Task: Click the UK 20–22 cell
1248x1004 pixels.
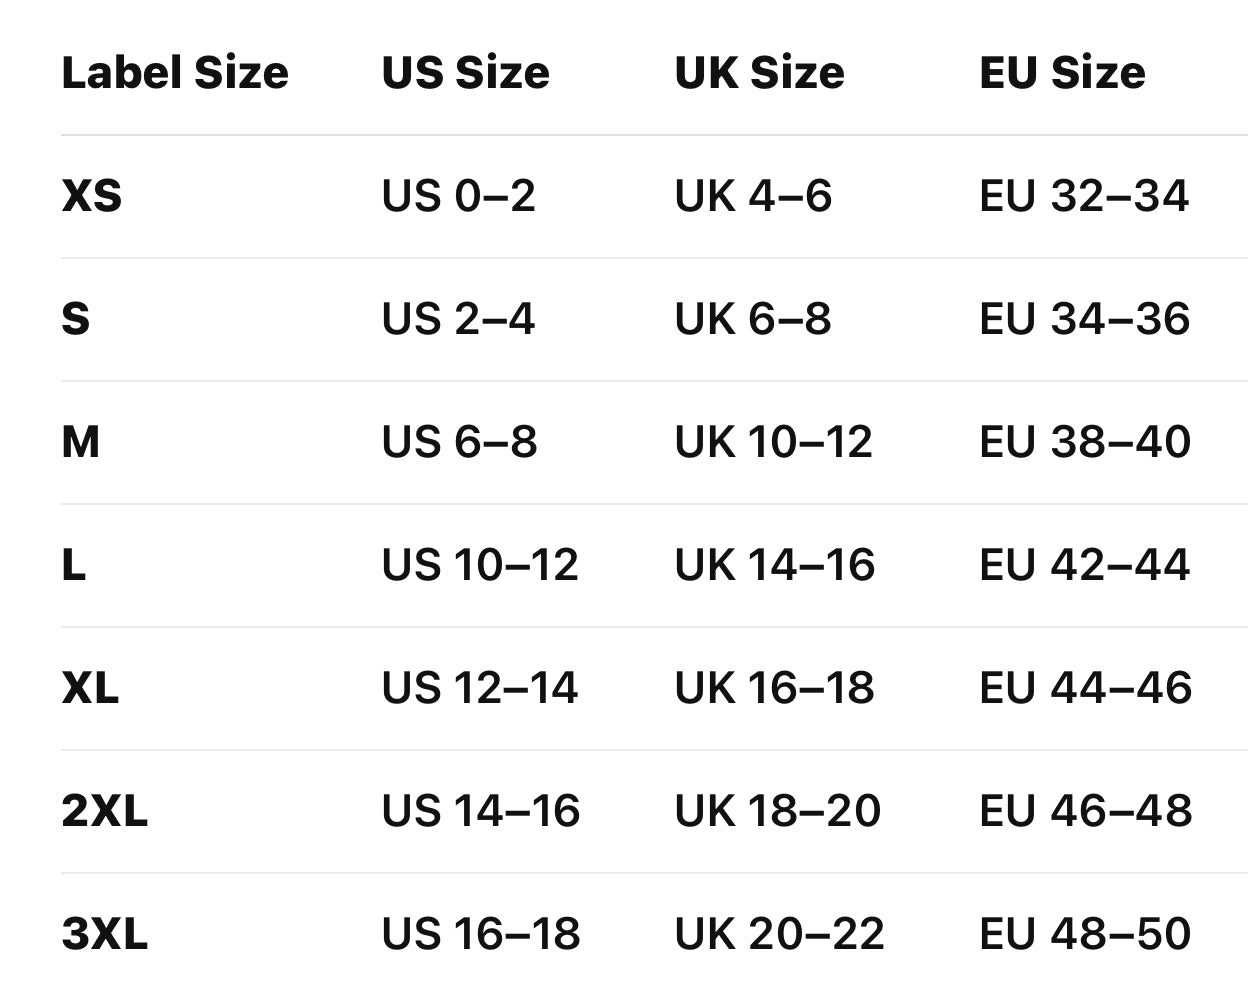Action: pos(779,934)
